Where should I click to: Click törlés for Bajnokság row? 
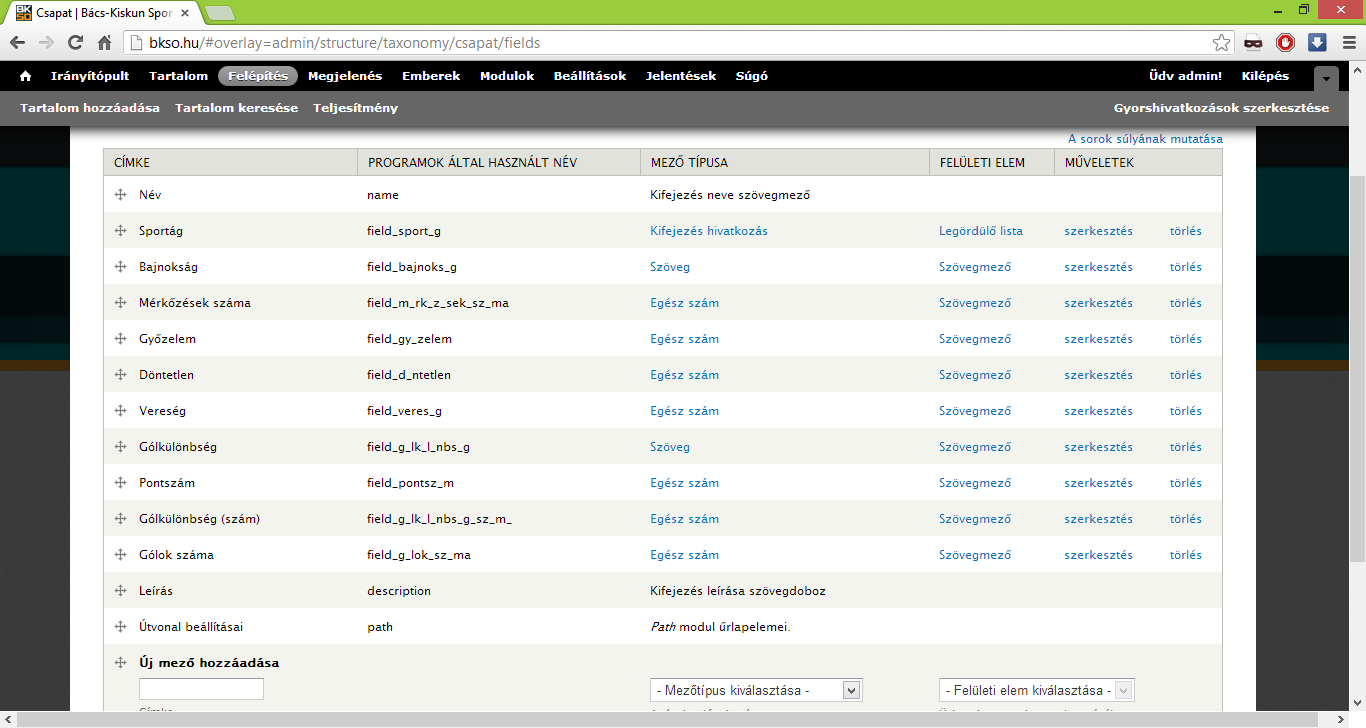(1186, 267)
